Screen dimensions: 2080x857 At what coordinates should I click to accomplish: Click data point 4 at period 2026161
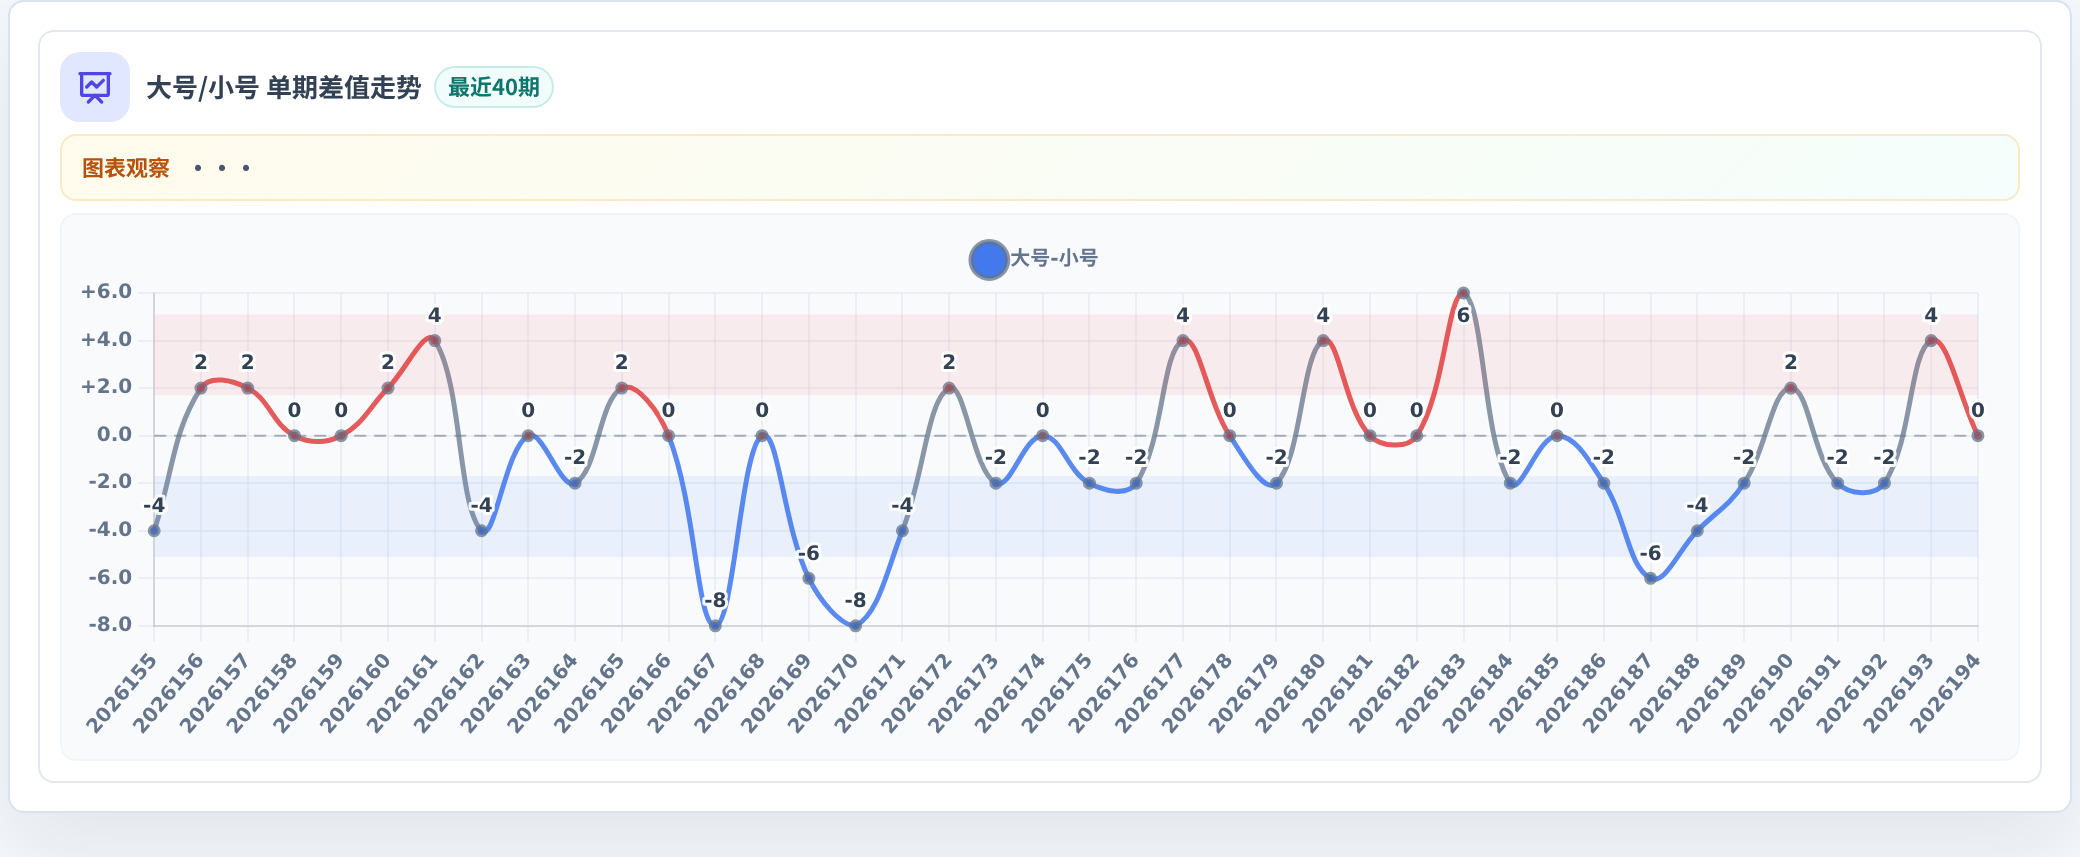(434, 340)
